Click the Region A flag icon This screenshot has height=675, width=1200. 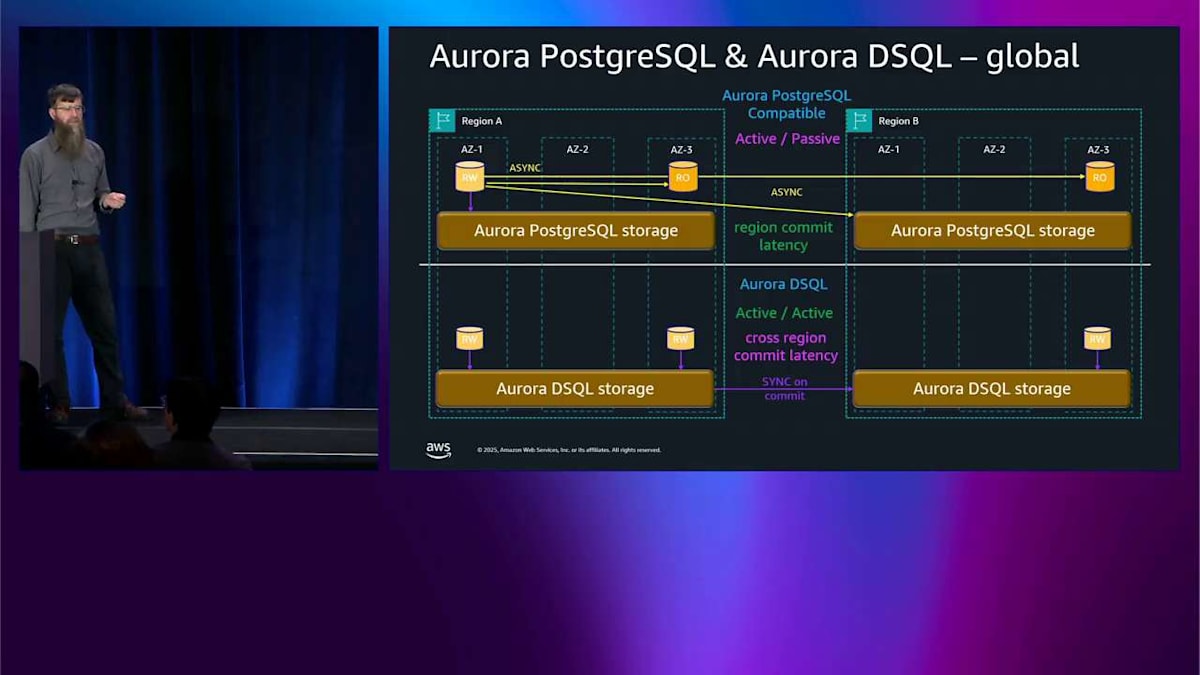(442, 121)
